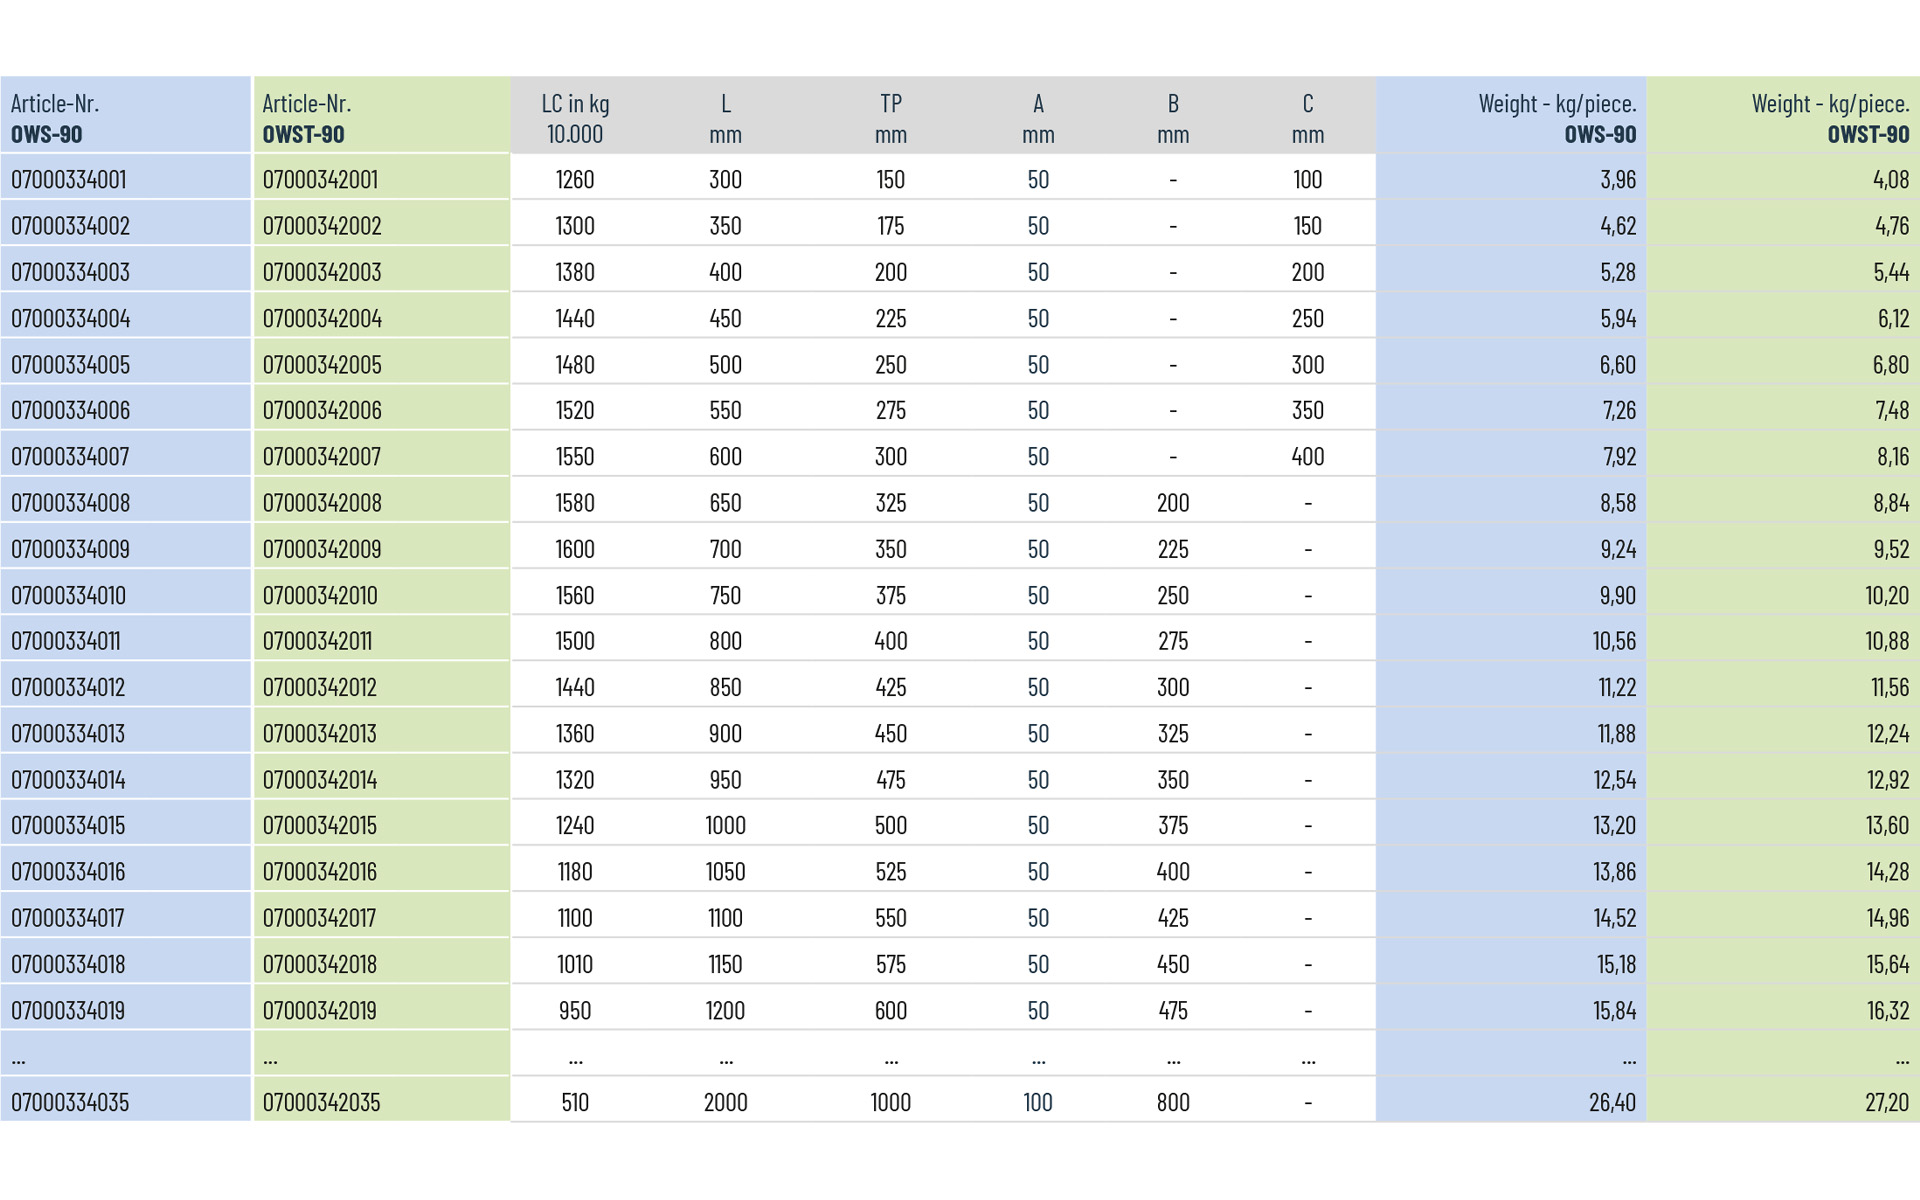Click the LC in kg column header
Screen dimensions: 1920x1200
tap(575, 118)
